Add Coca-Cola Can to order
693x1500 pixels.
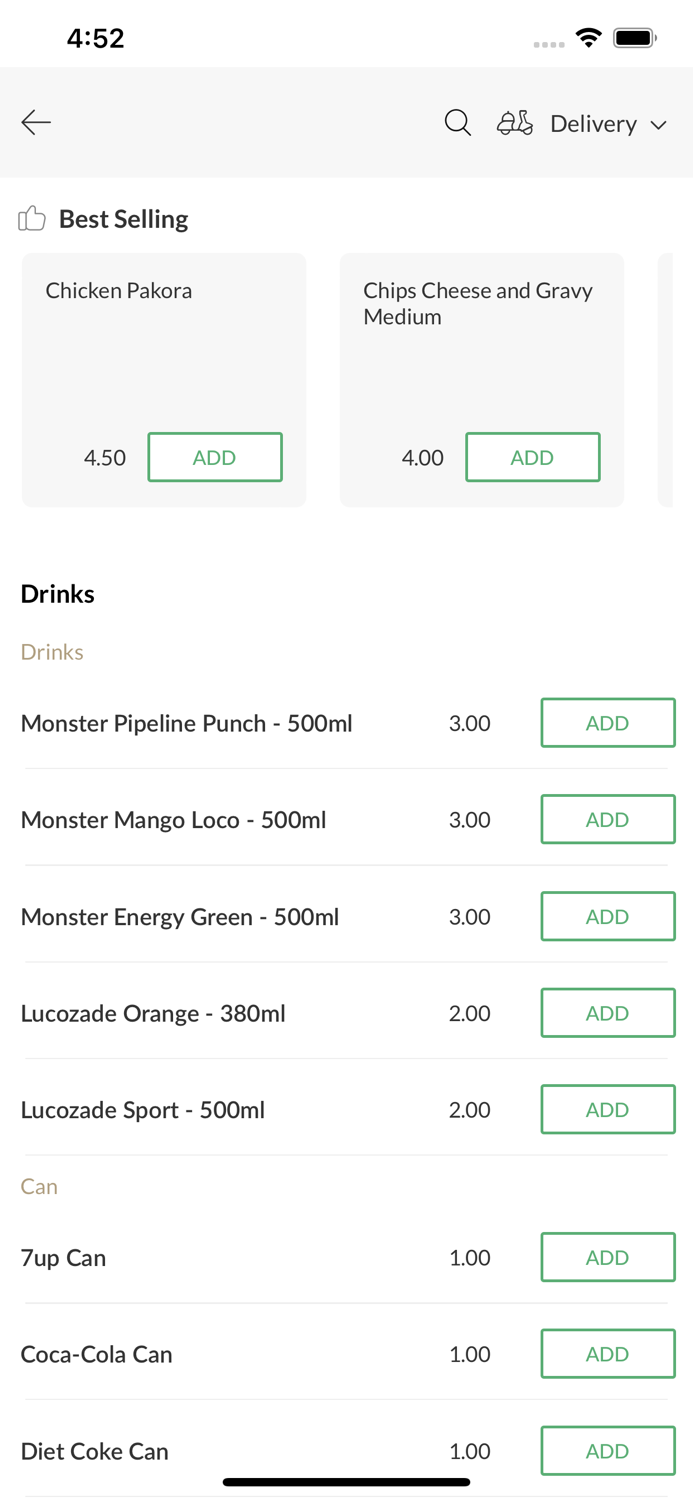click(607, 1354)
